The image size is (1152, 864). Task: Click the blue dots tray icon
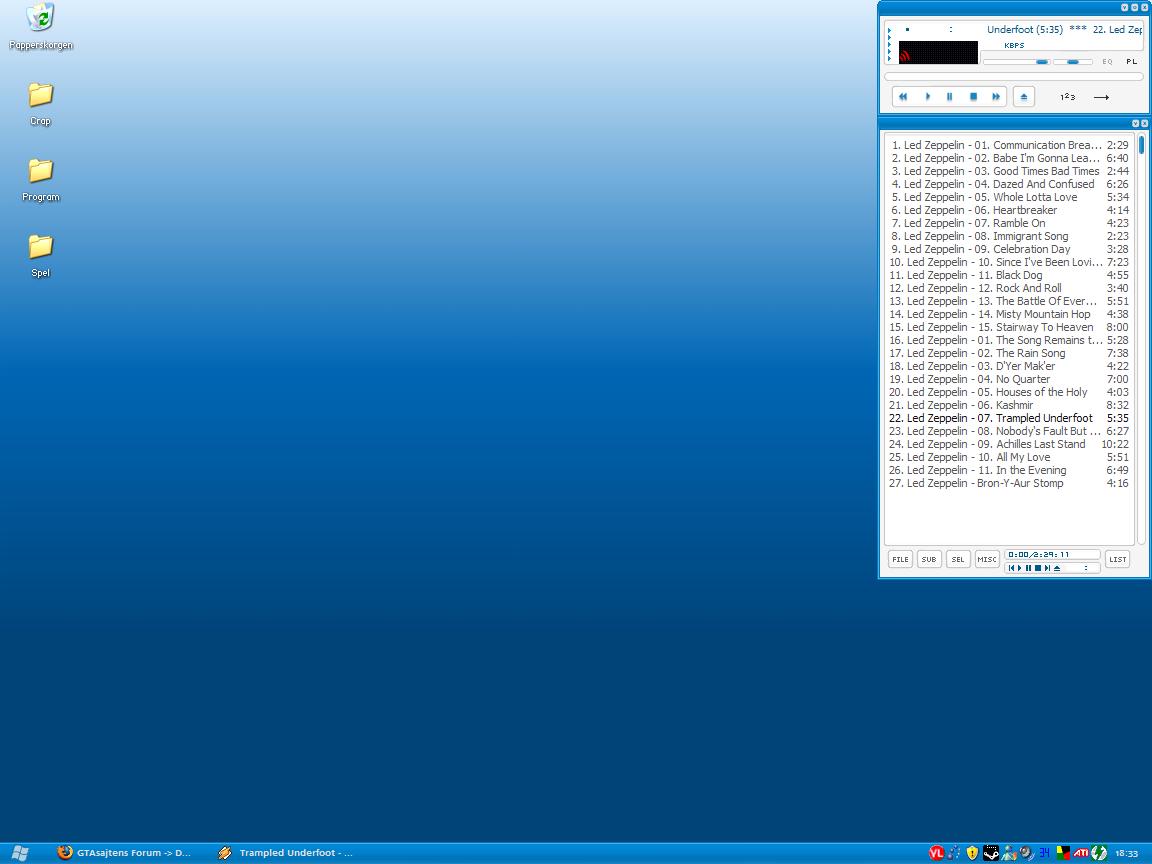[954, 853]
